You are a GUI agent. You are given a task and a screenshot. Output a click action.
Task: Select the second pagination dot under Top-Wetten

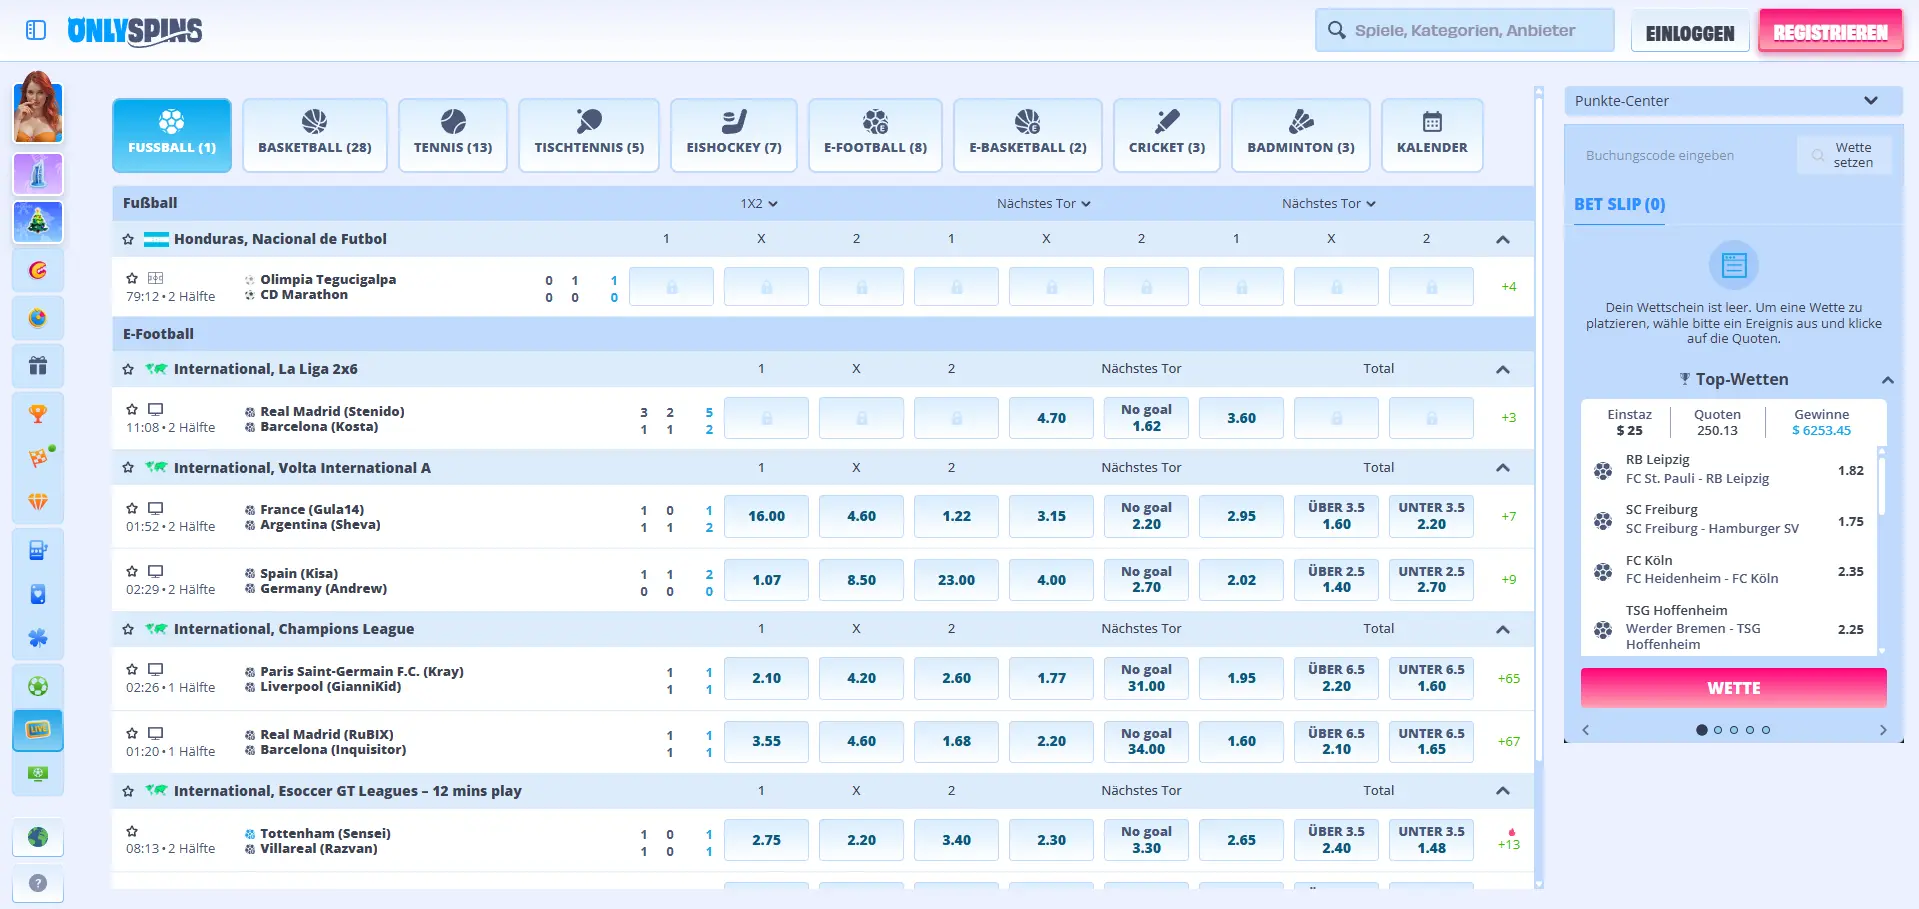tap(1718, 730)
